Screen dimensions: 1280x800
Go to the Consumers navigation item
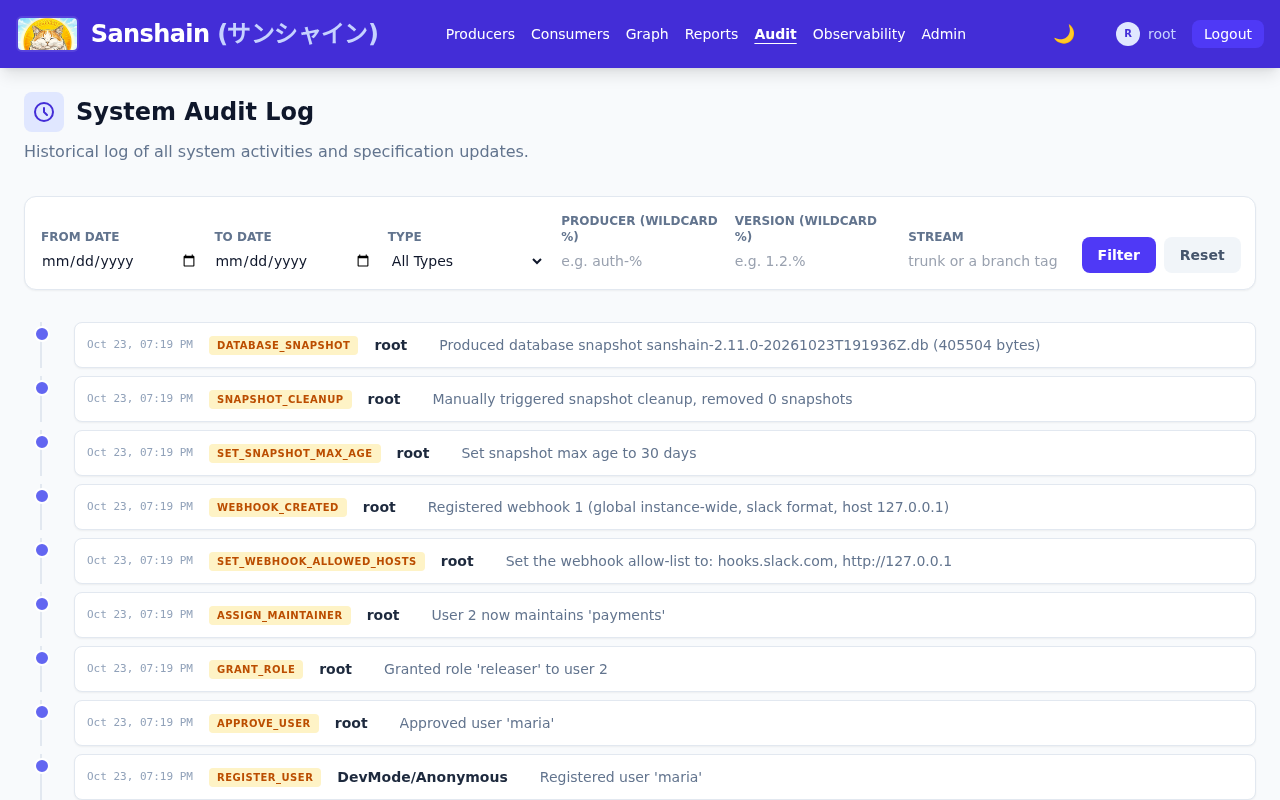(x=570, y=34)
